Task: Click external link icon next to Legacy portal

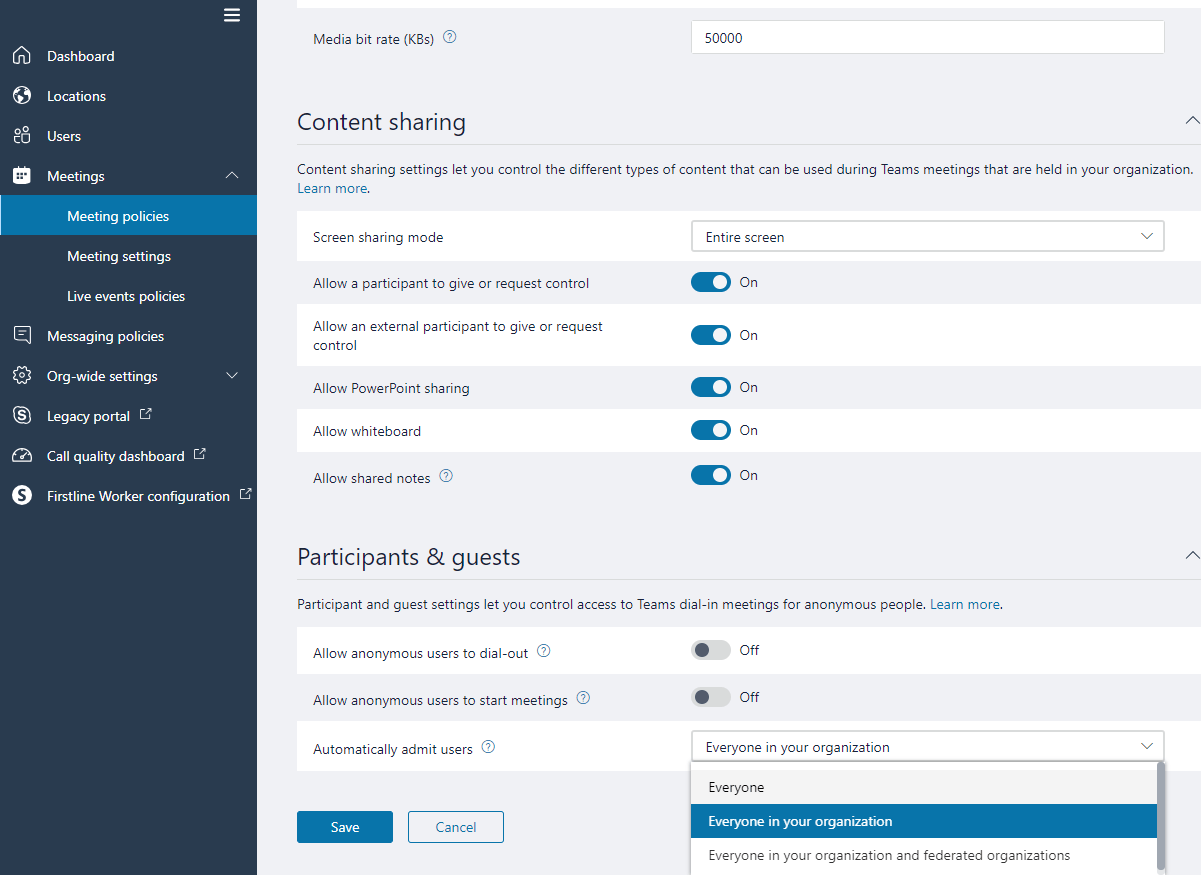Action: coord(145,414)
